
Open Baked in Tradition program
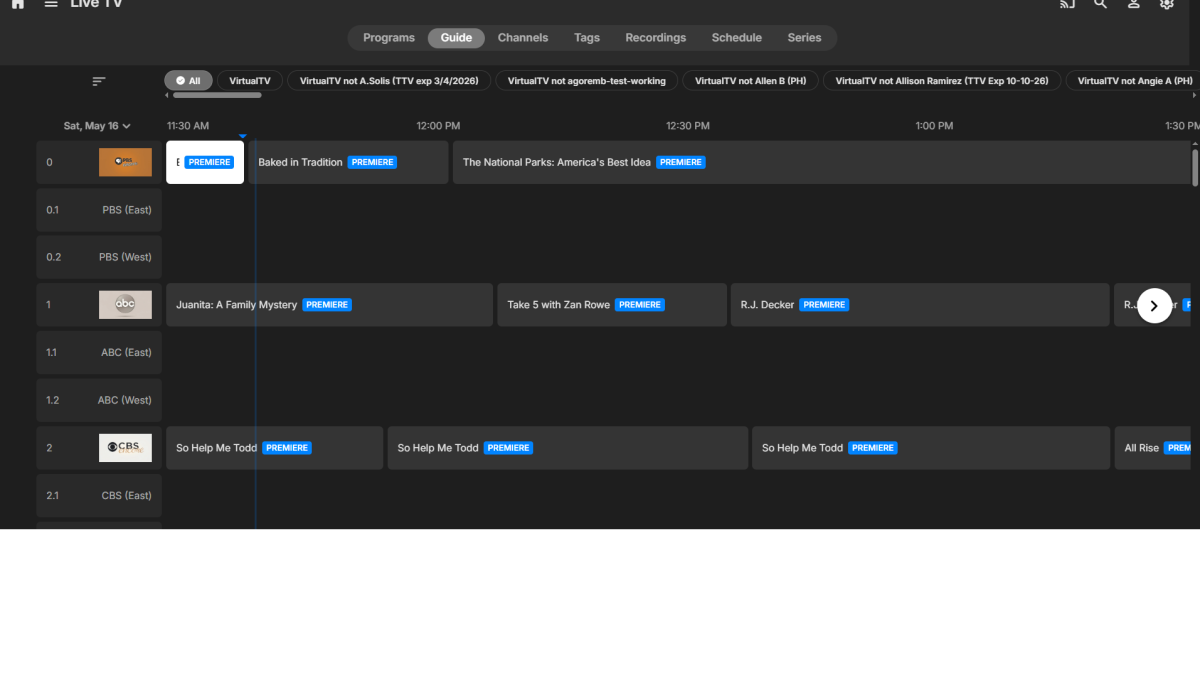click(x=348, y=162)
